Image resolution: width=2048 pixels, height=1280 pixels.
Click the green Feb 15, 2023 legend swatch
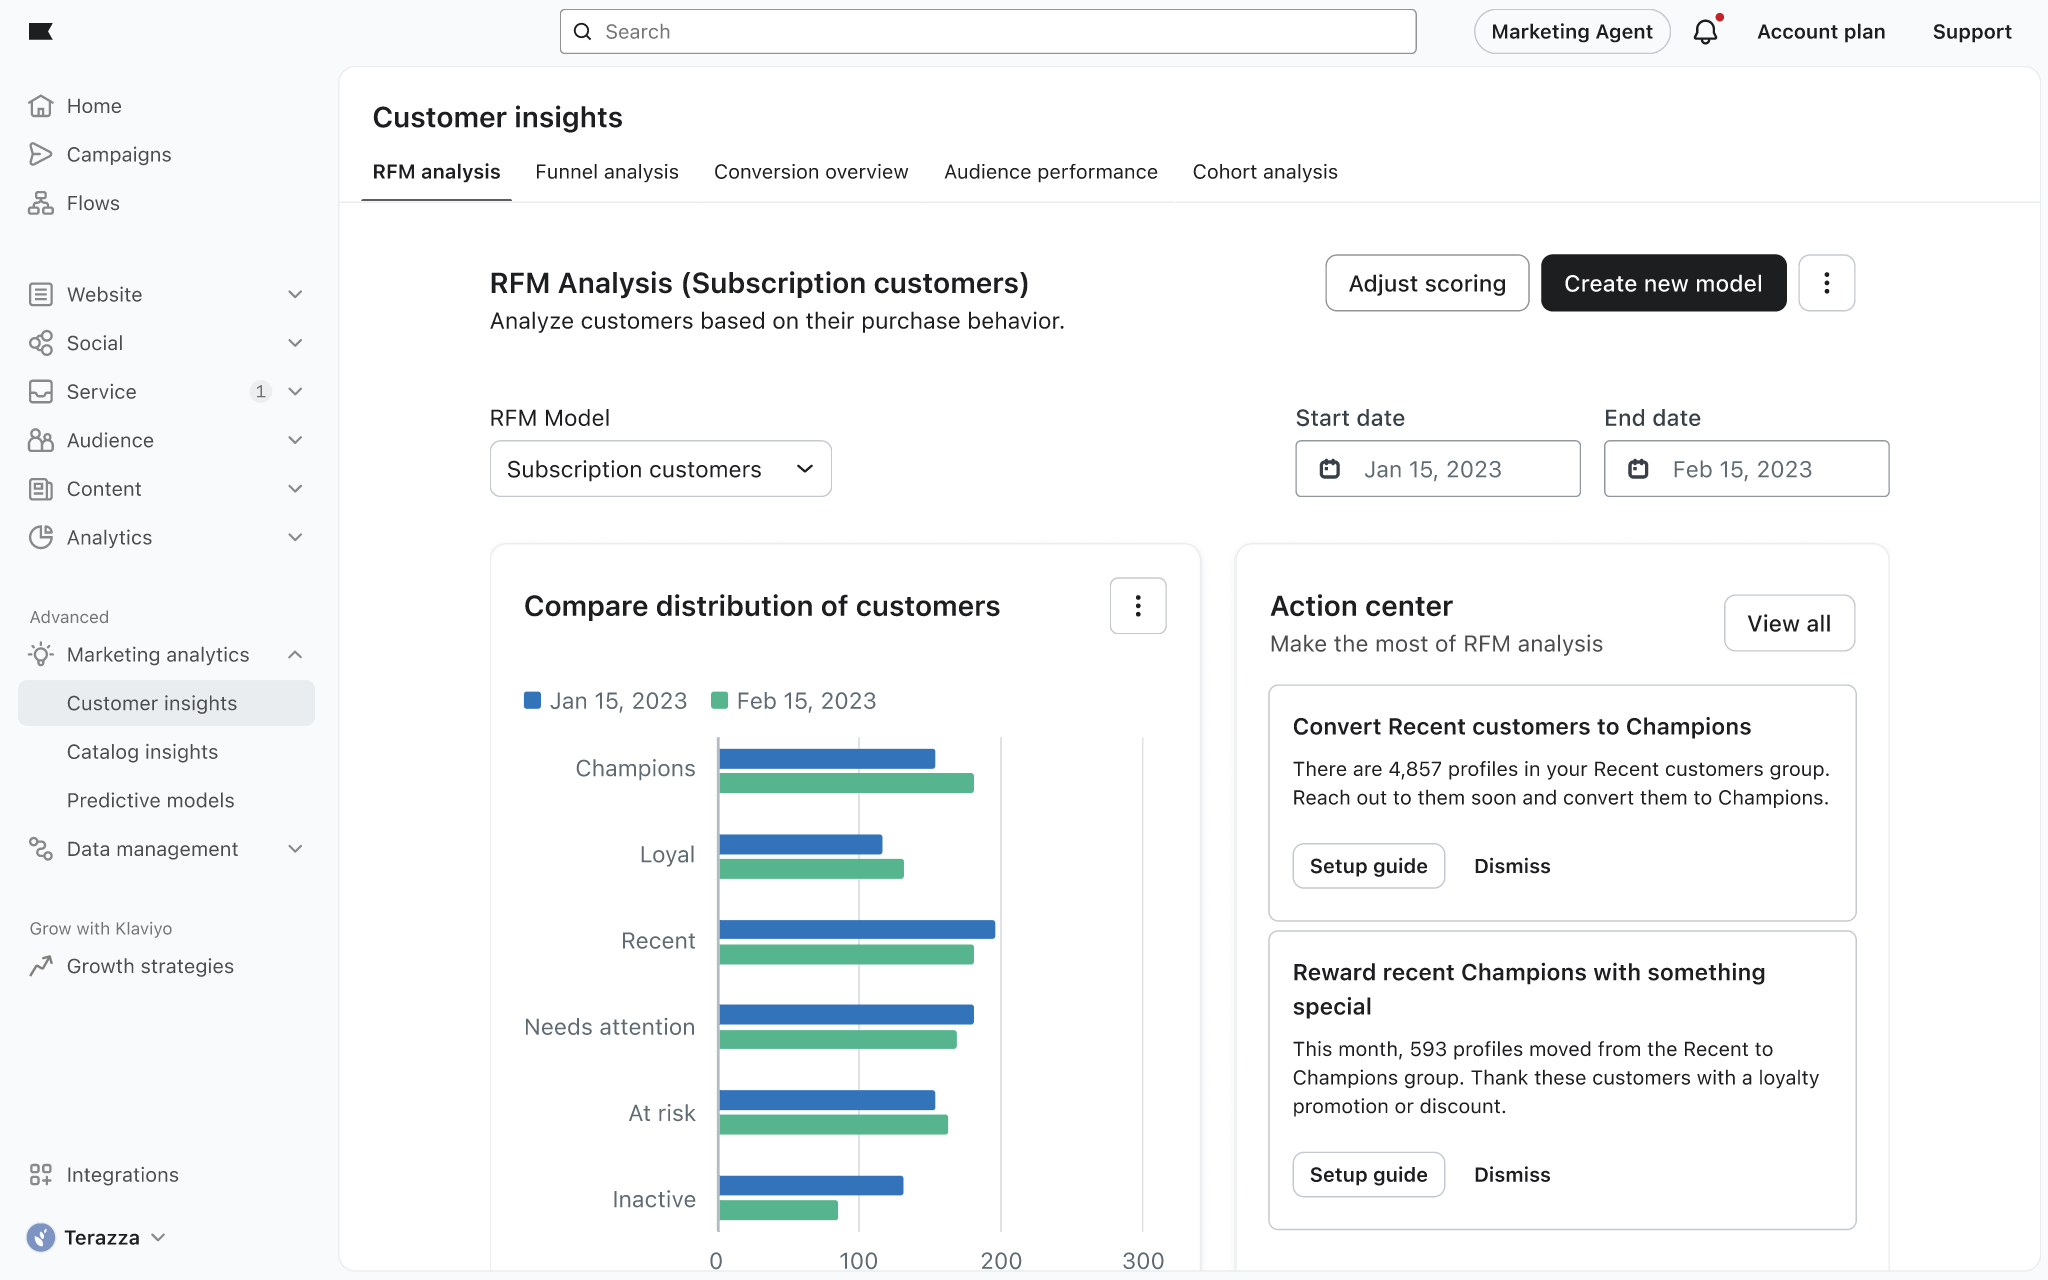[x=719, y=700]
